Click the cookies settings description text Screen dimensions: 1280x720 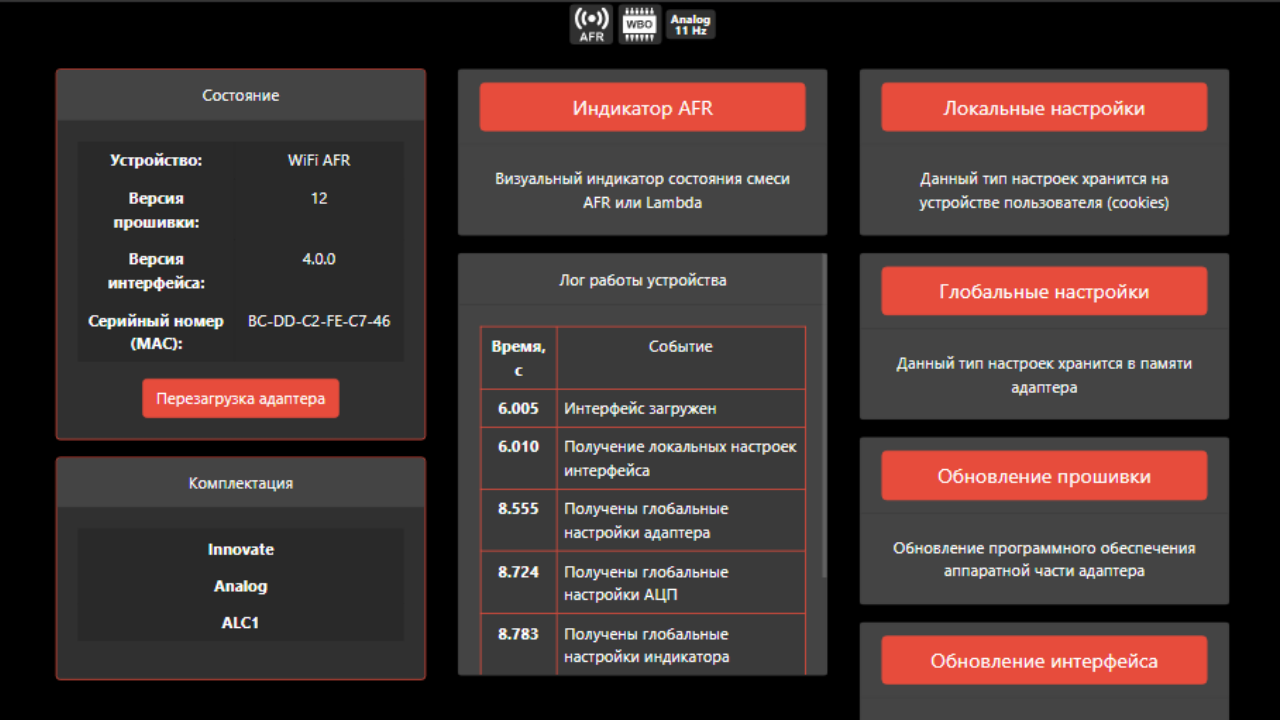(1044, 190)
